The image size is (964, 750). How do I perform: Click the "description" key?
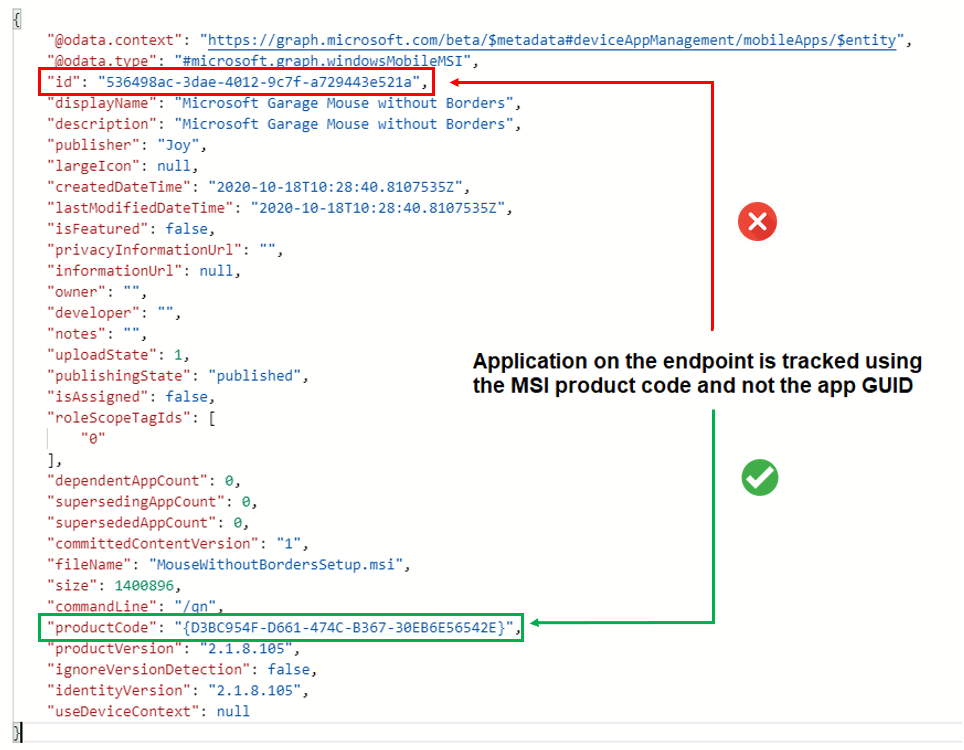pos(101,124)
